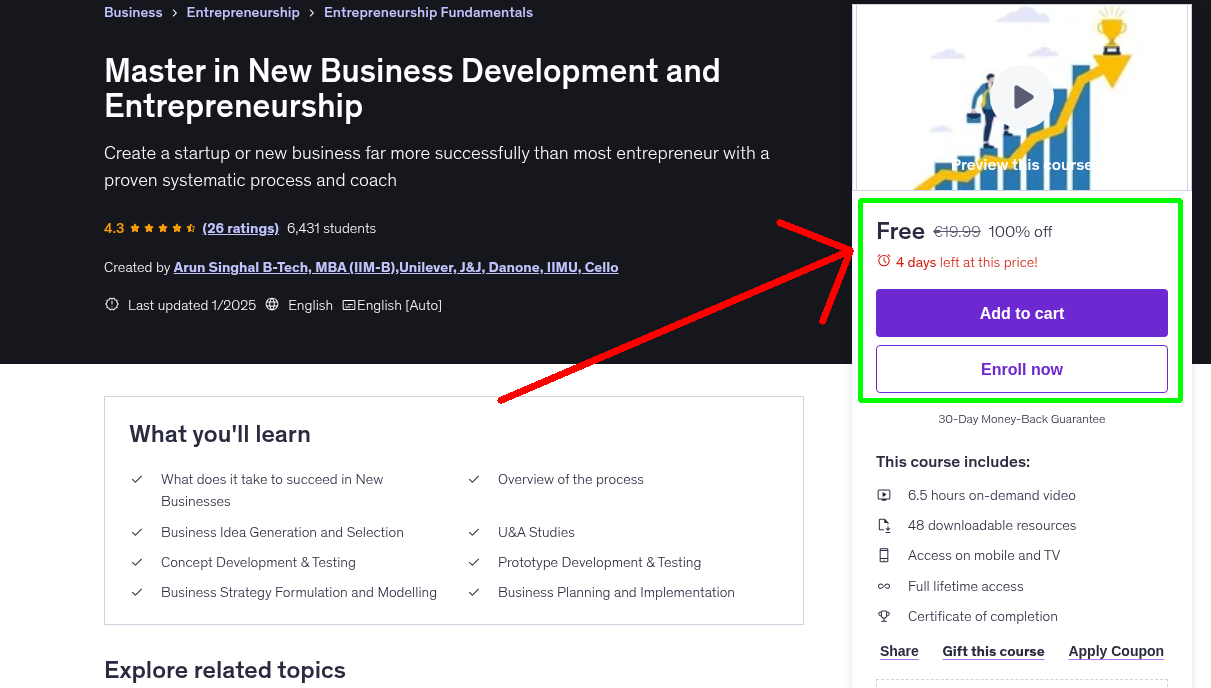Image resolution: width=1211 pixels, height=688 pixels.
Task: Click the certificate of completion icon
Action: [x=884, y=616]
